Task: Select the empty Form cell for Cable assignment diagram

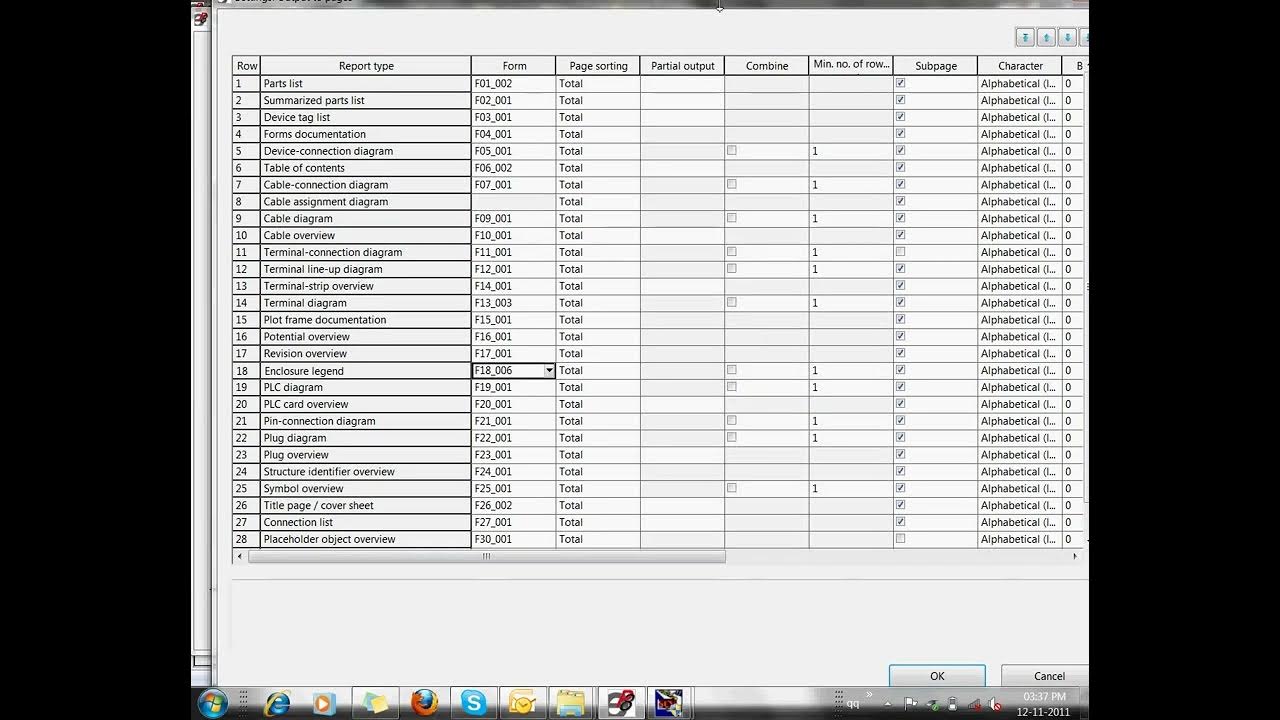Action: click(x=514, y=201)
